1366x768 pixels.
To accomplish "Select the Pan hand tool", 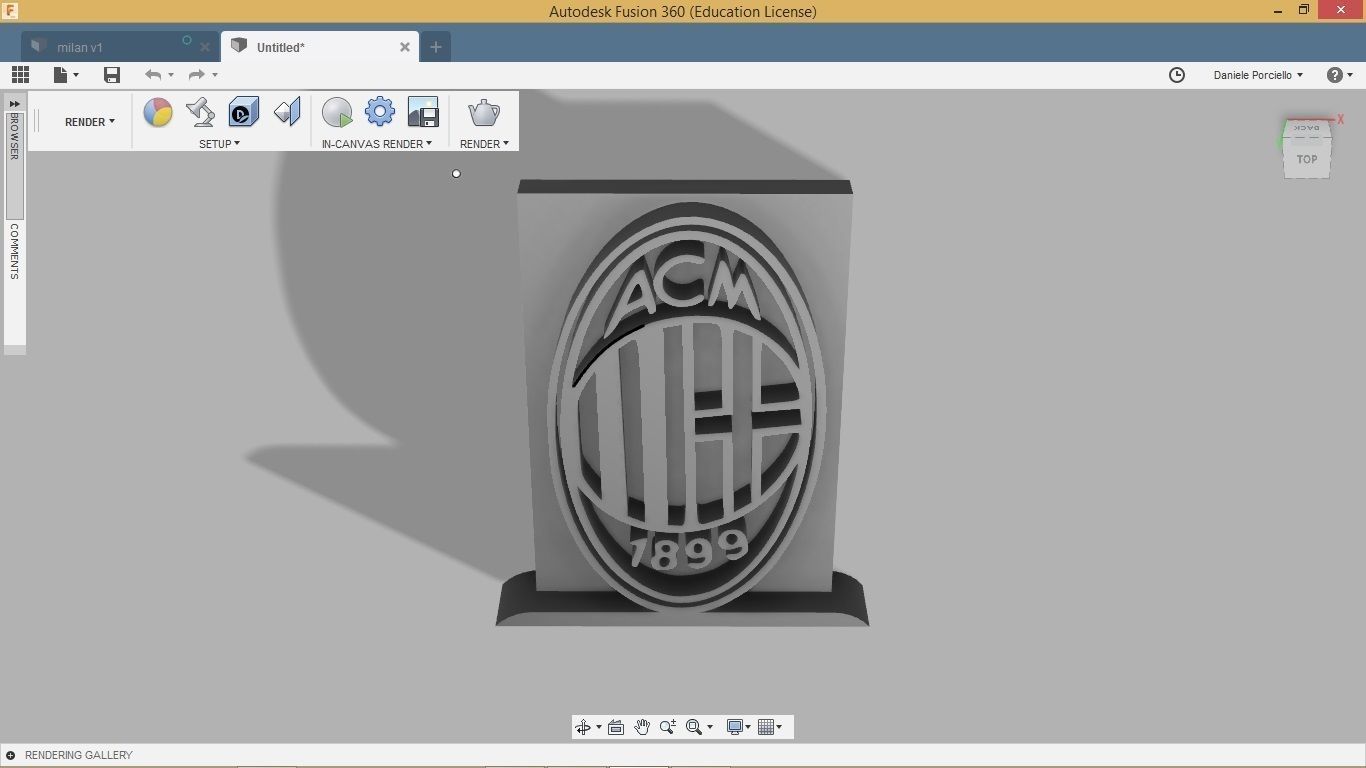I will (x=642, y=727).
